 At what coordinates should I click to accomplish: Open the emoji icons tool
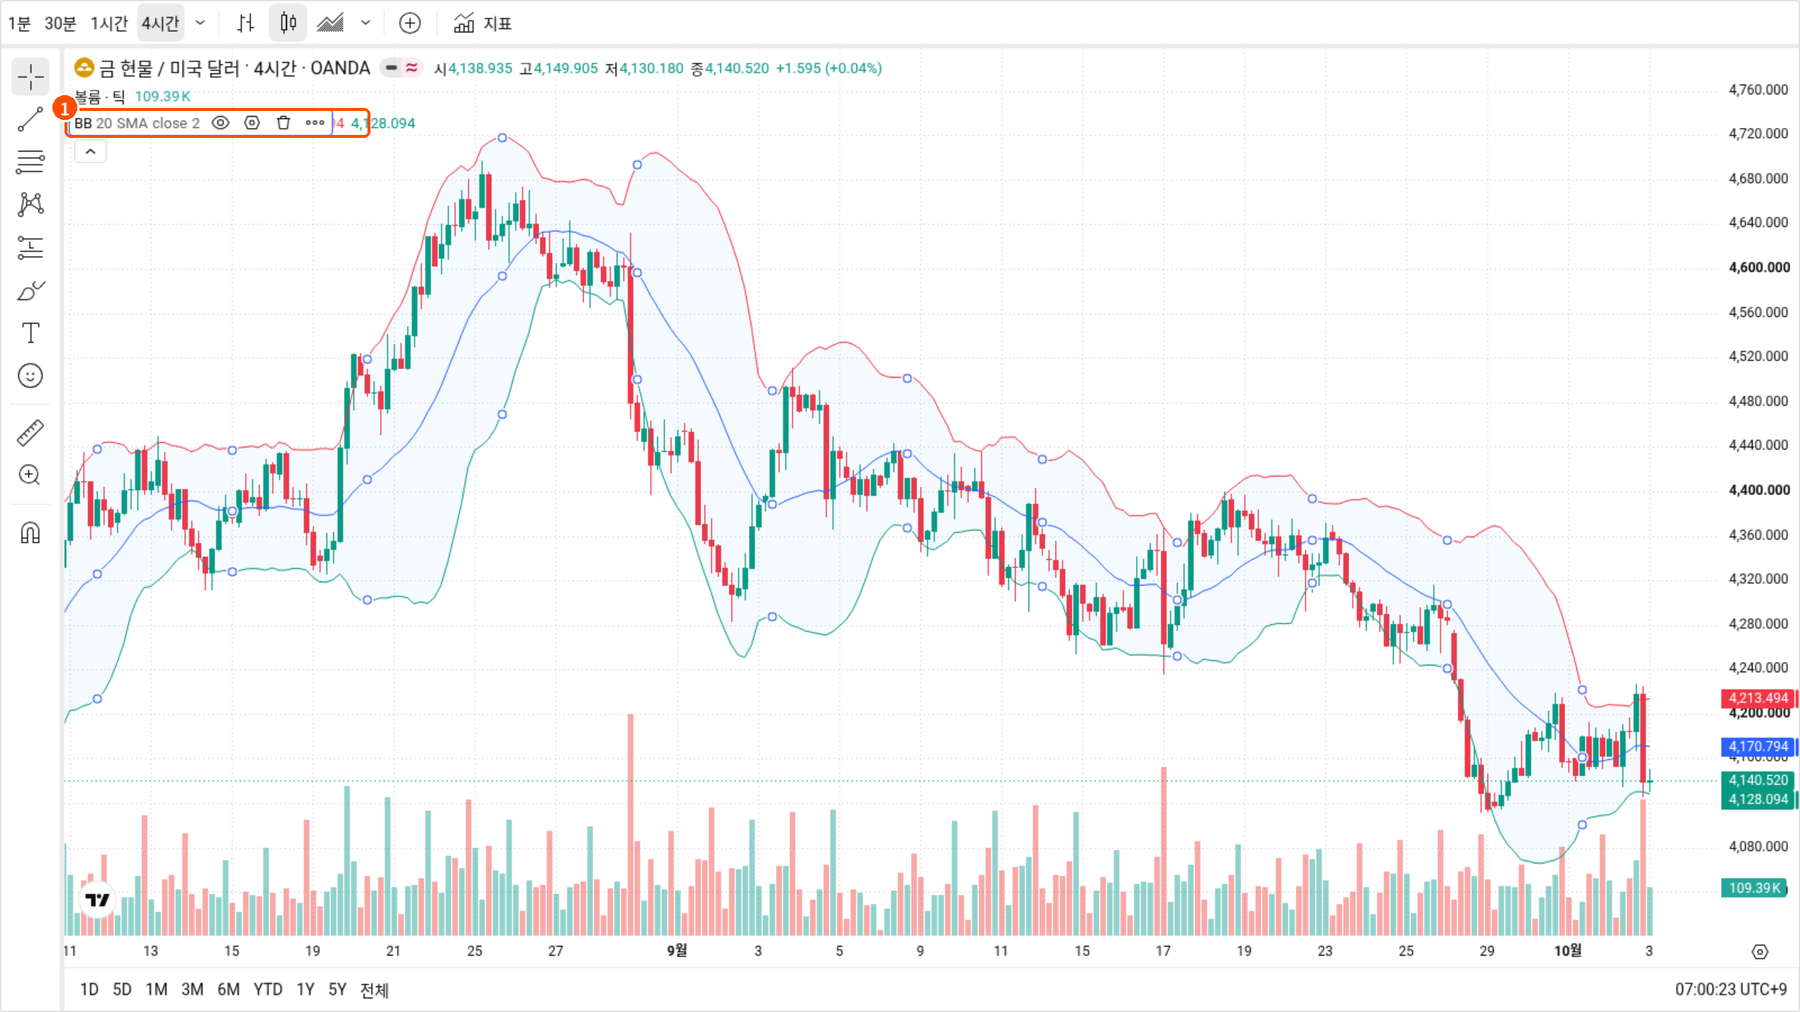point(31,376)
